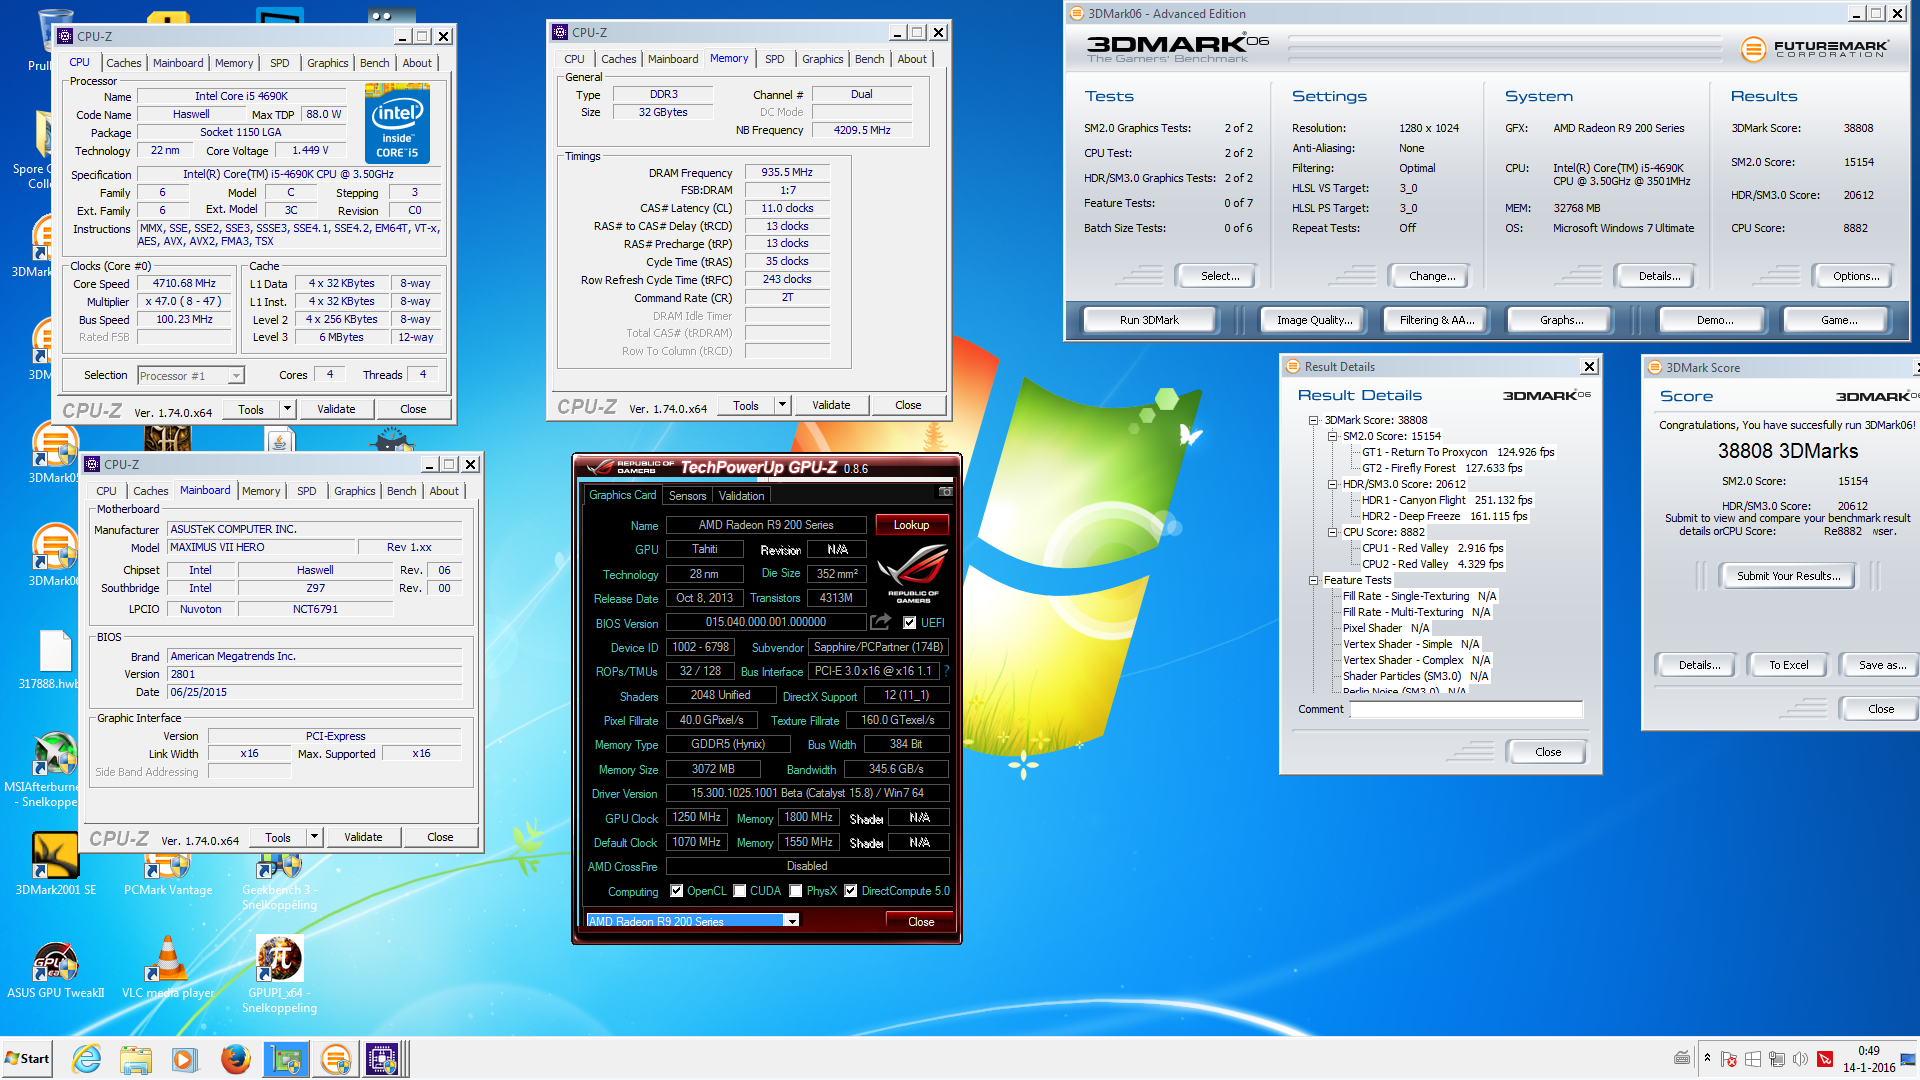Click the GPU-Z screenshot camera icon
Viewport: 1920px width, 1080px height.
click(x=945, y=492)
